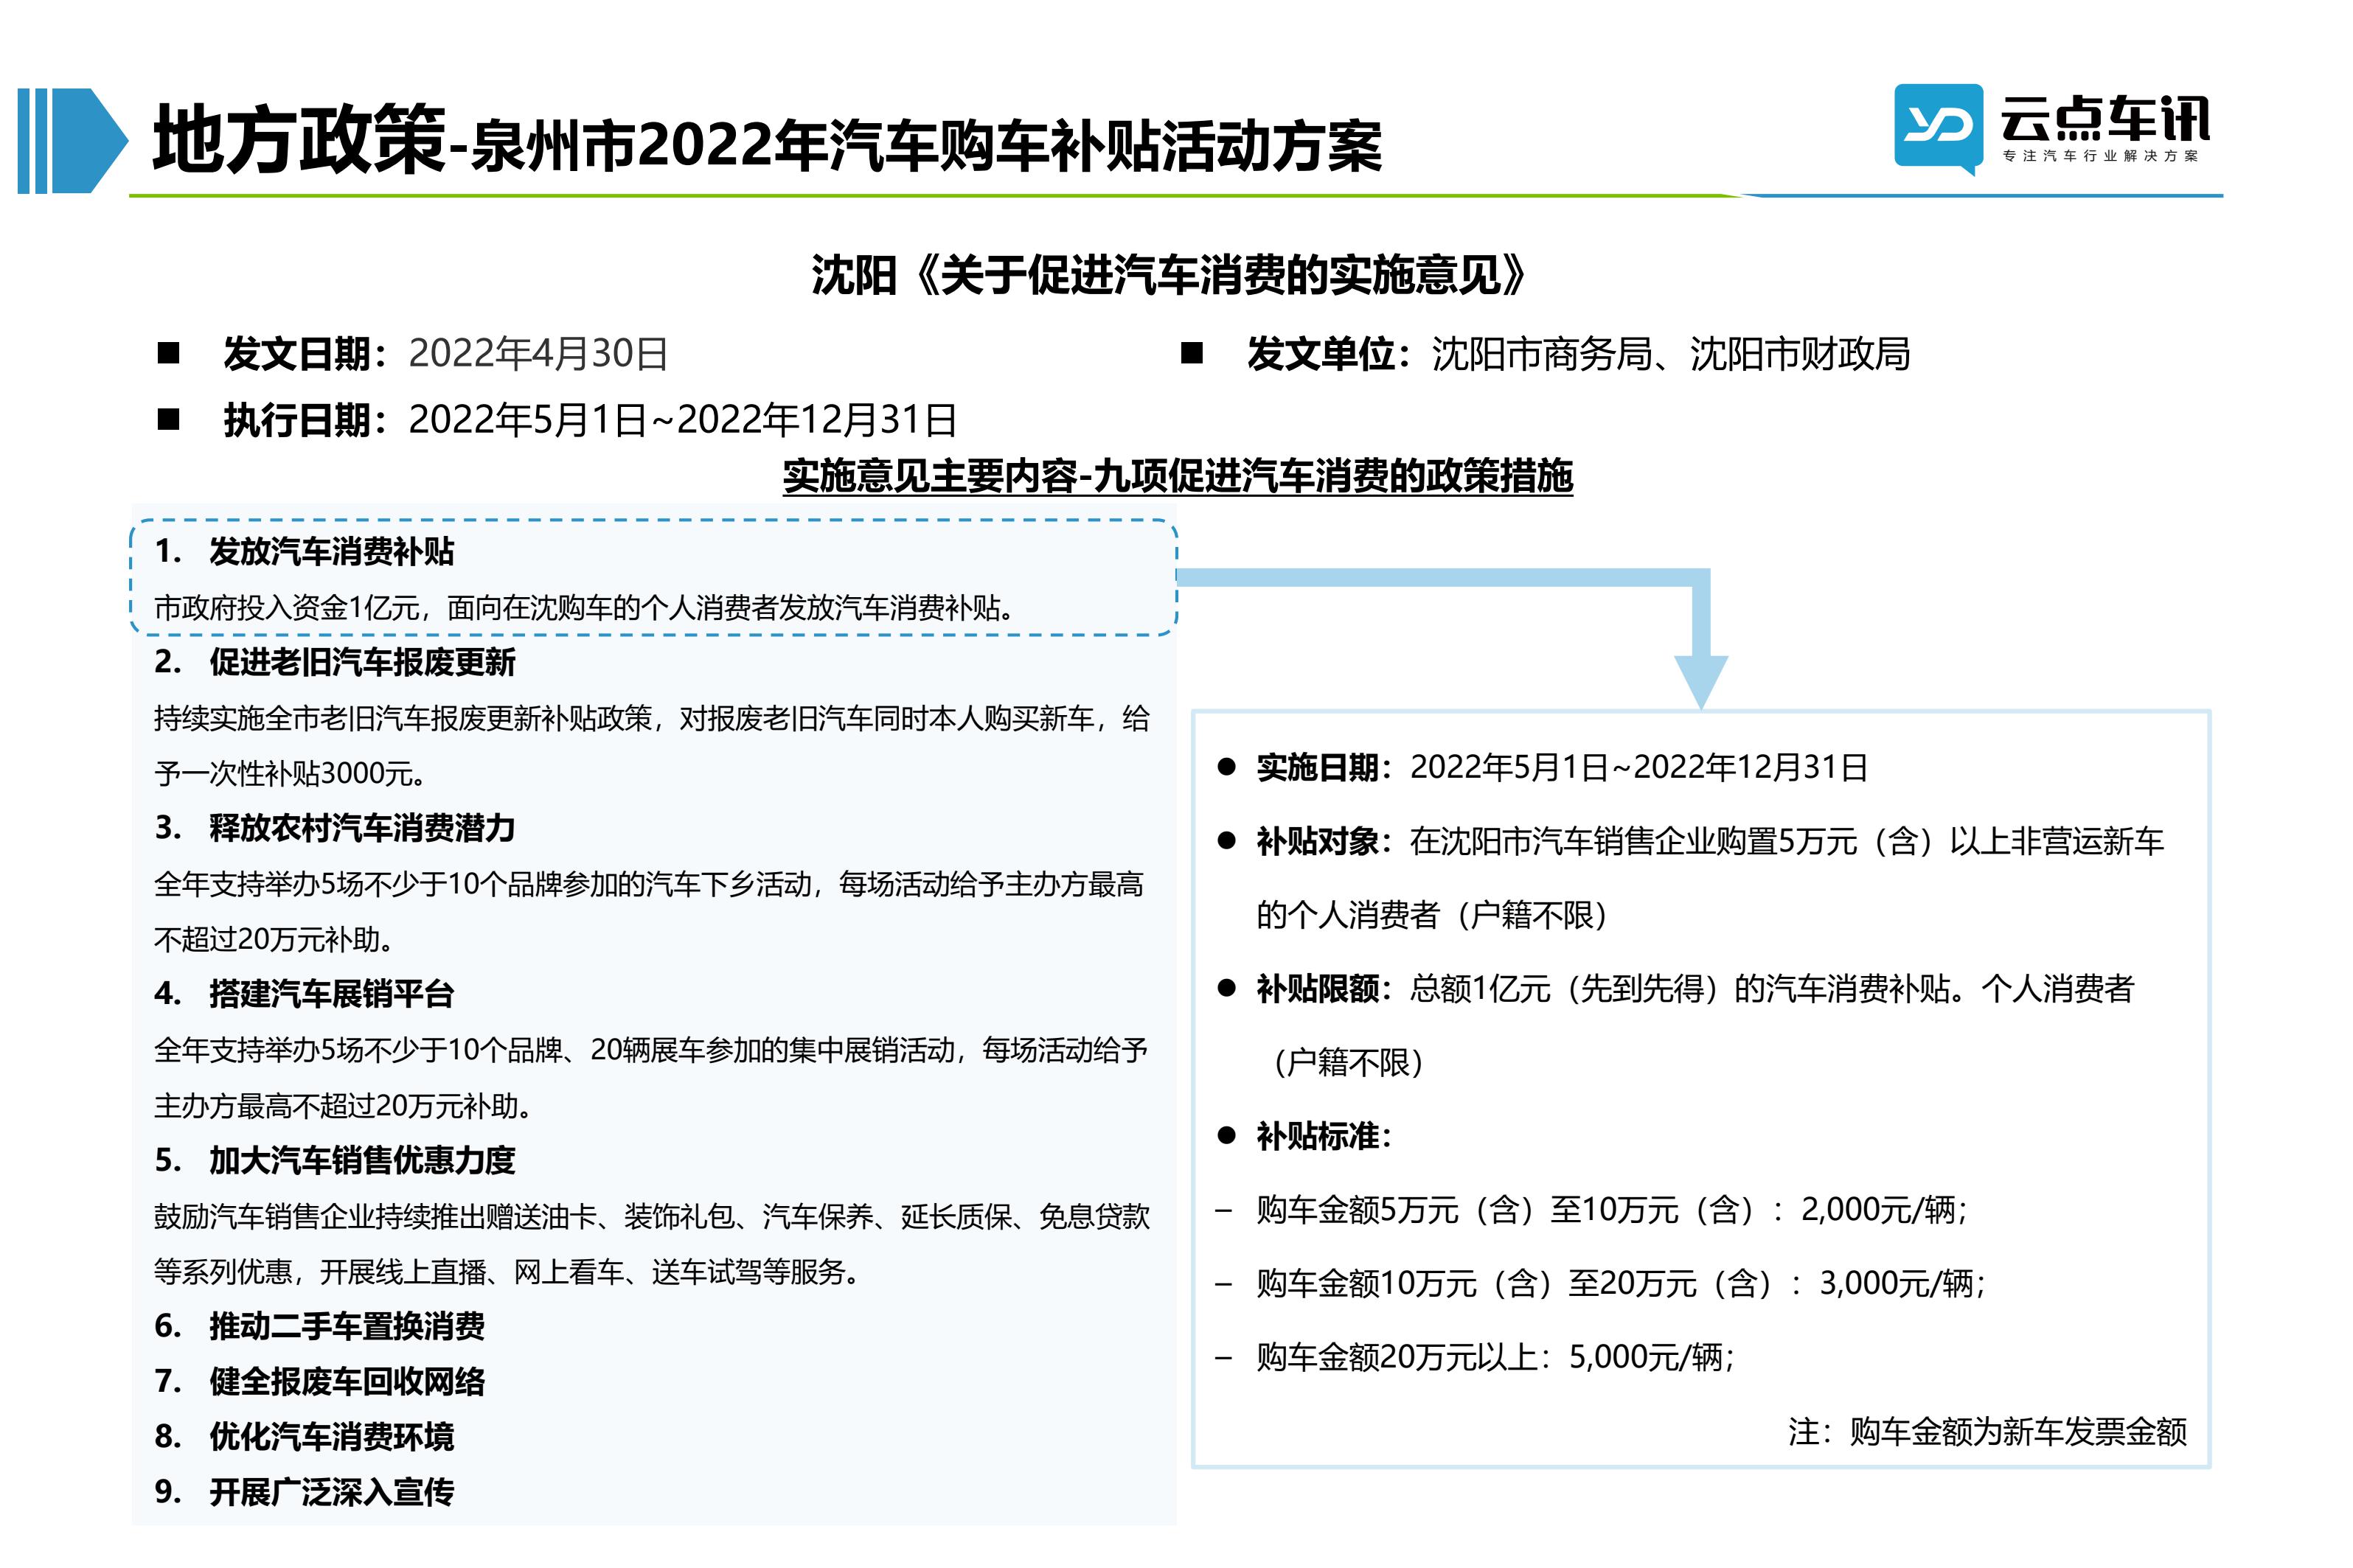This screenshot has width=2353, height=1568.
Task: Click the 补贴标准 label
Action: point(1324,1136)
